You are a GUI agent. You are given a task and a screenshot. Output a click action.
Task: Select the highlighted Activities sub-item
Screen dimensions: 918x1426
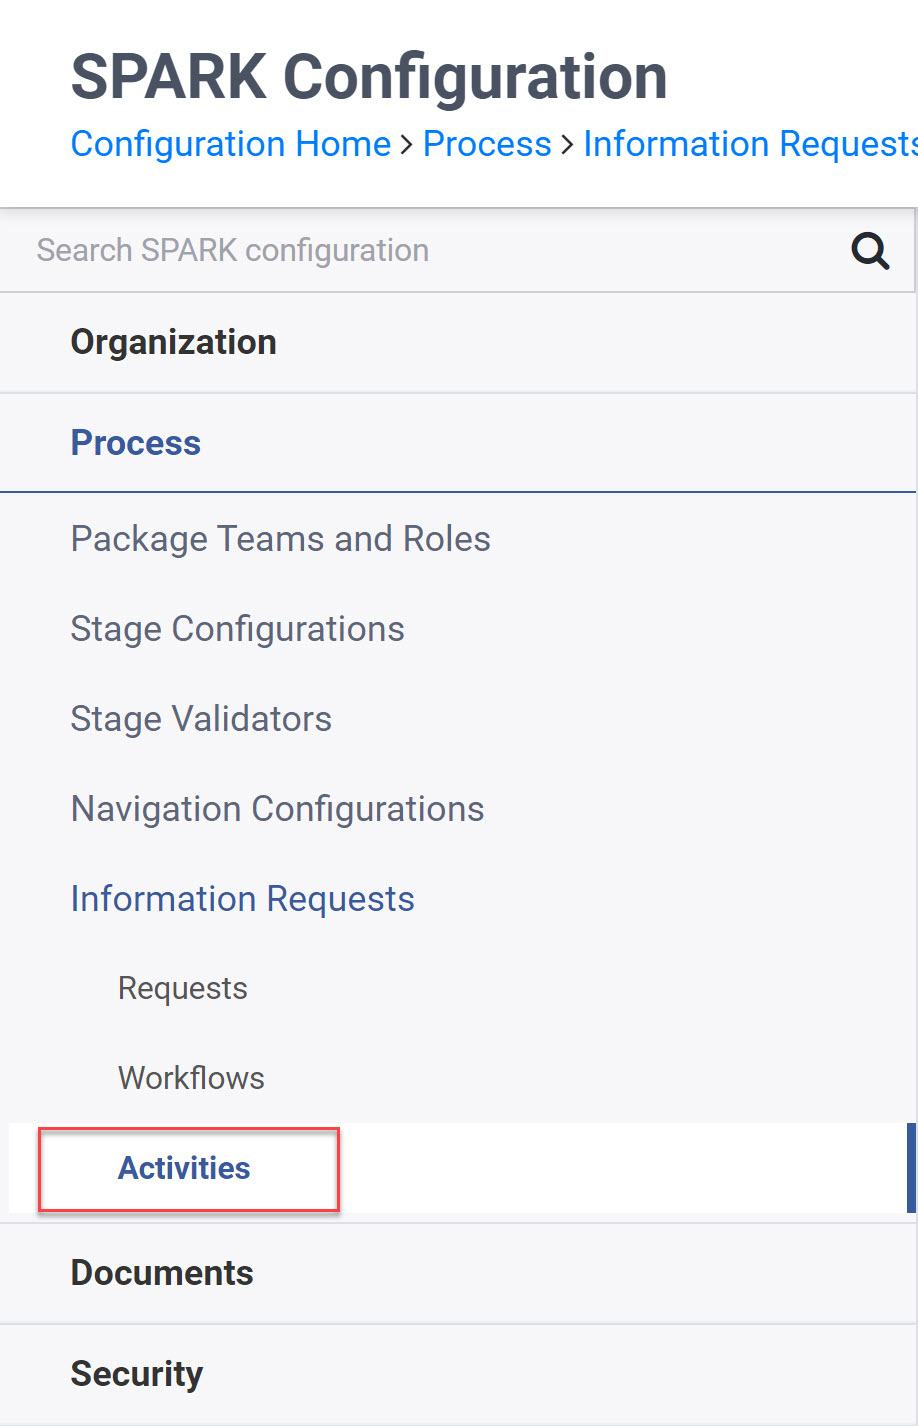point(184,1168)
